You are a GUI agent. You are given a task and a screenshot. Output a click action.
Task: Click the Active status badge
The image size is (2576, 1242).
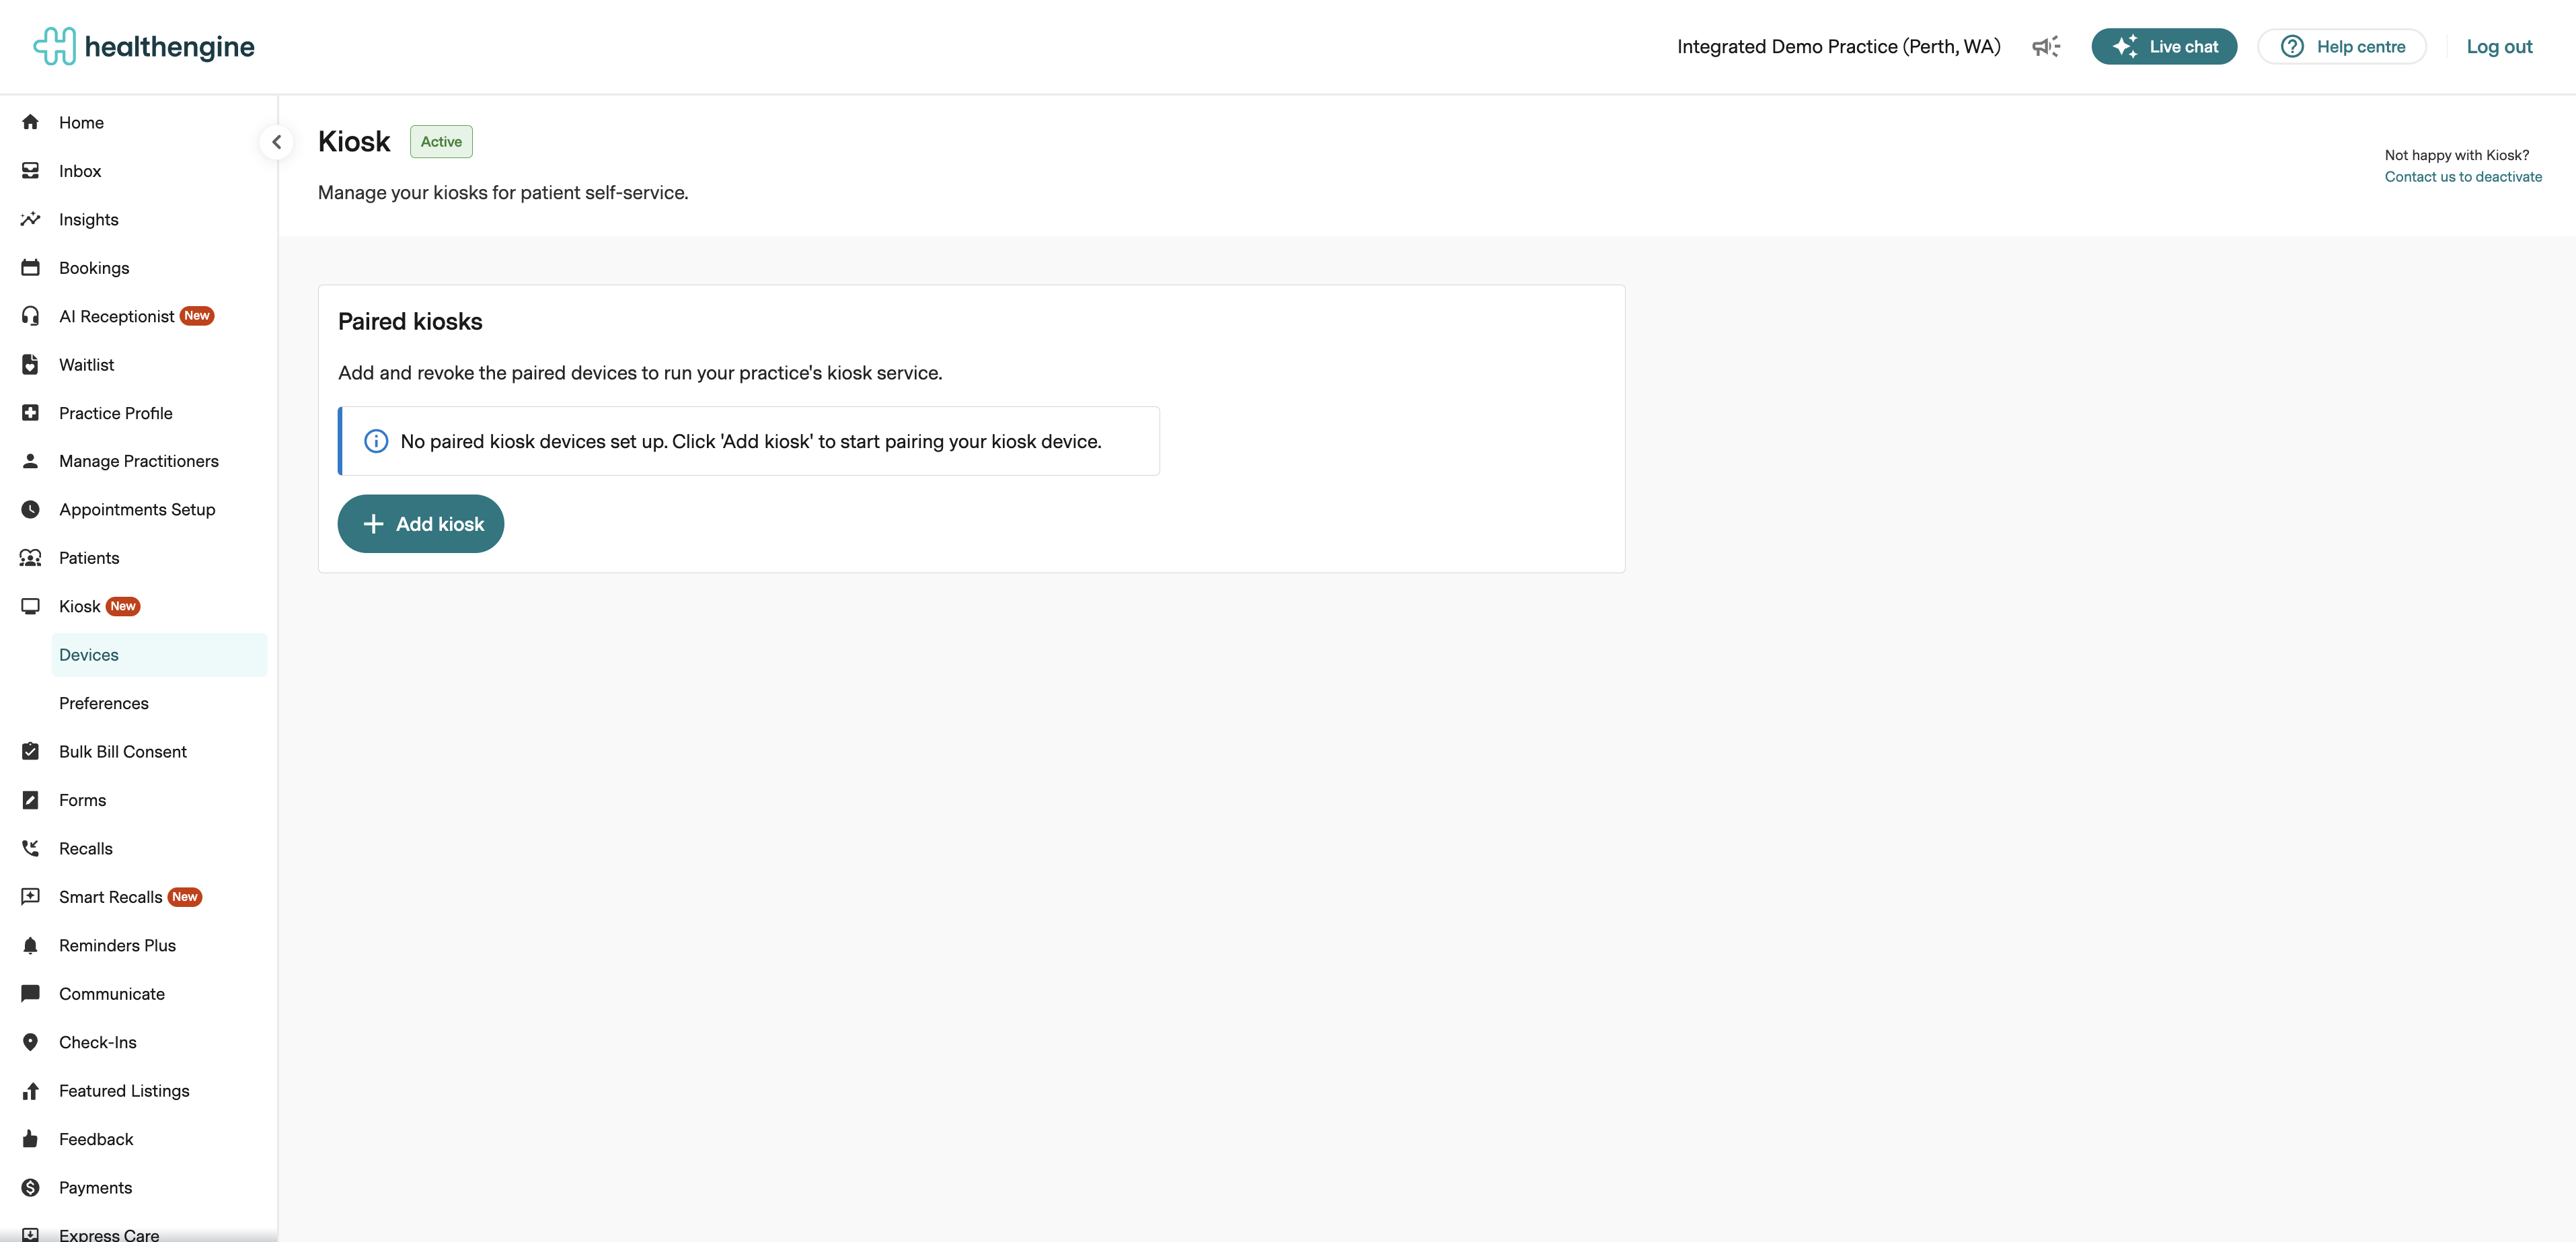441,142
